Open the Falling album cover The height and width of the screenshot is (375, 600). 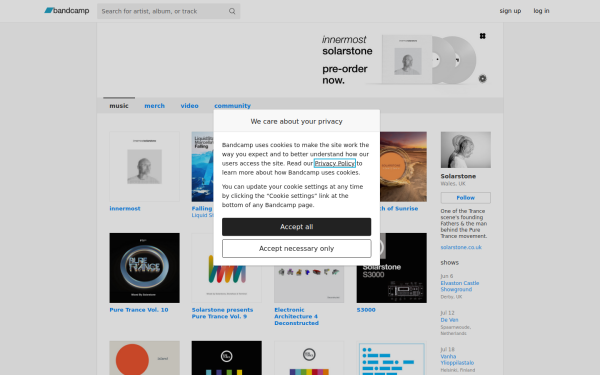coord(202,166)
